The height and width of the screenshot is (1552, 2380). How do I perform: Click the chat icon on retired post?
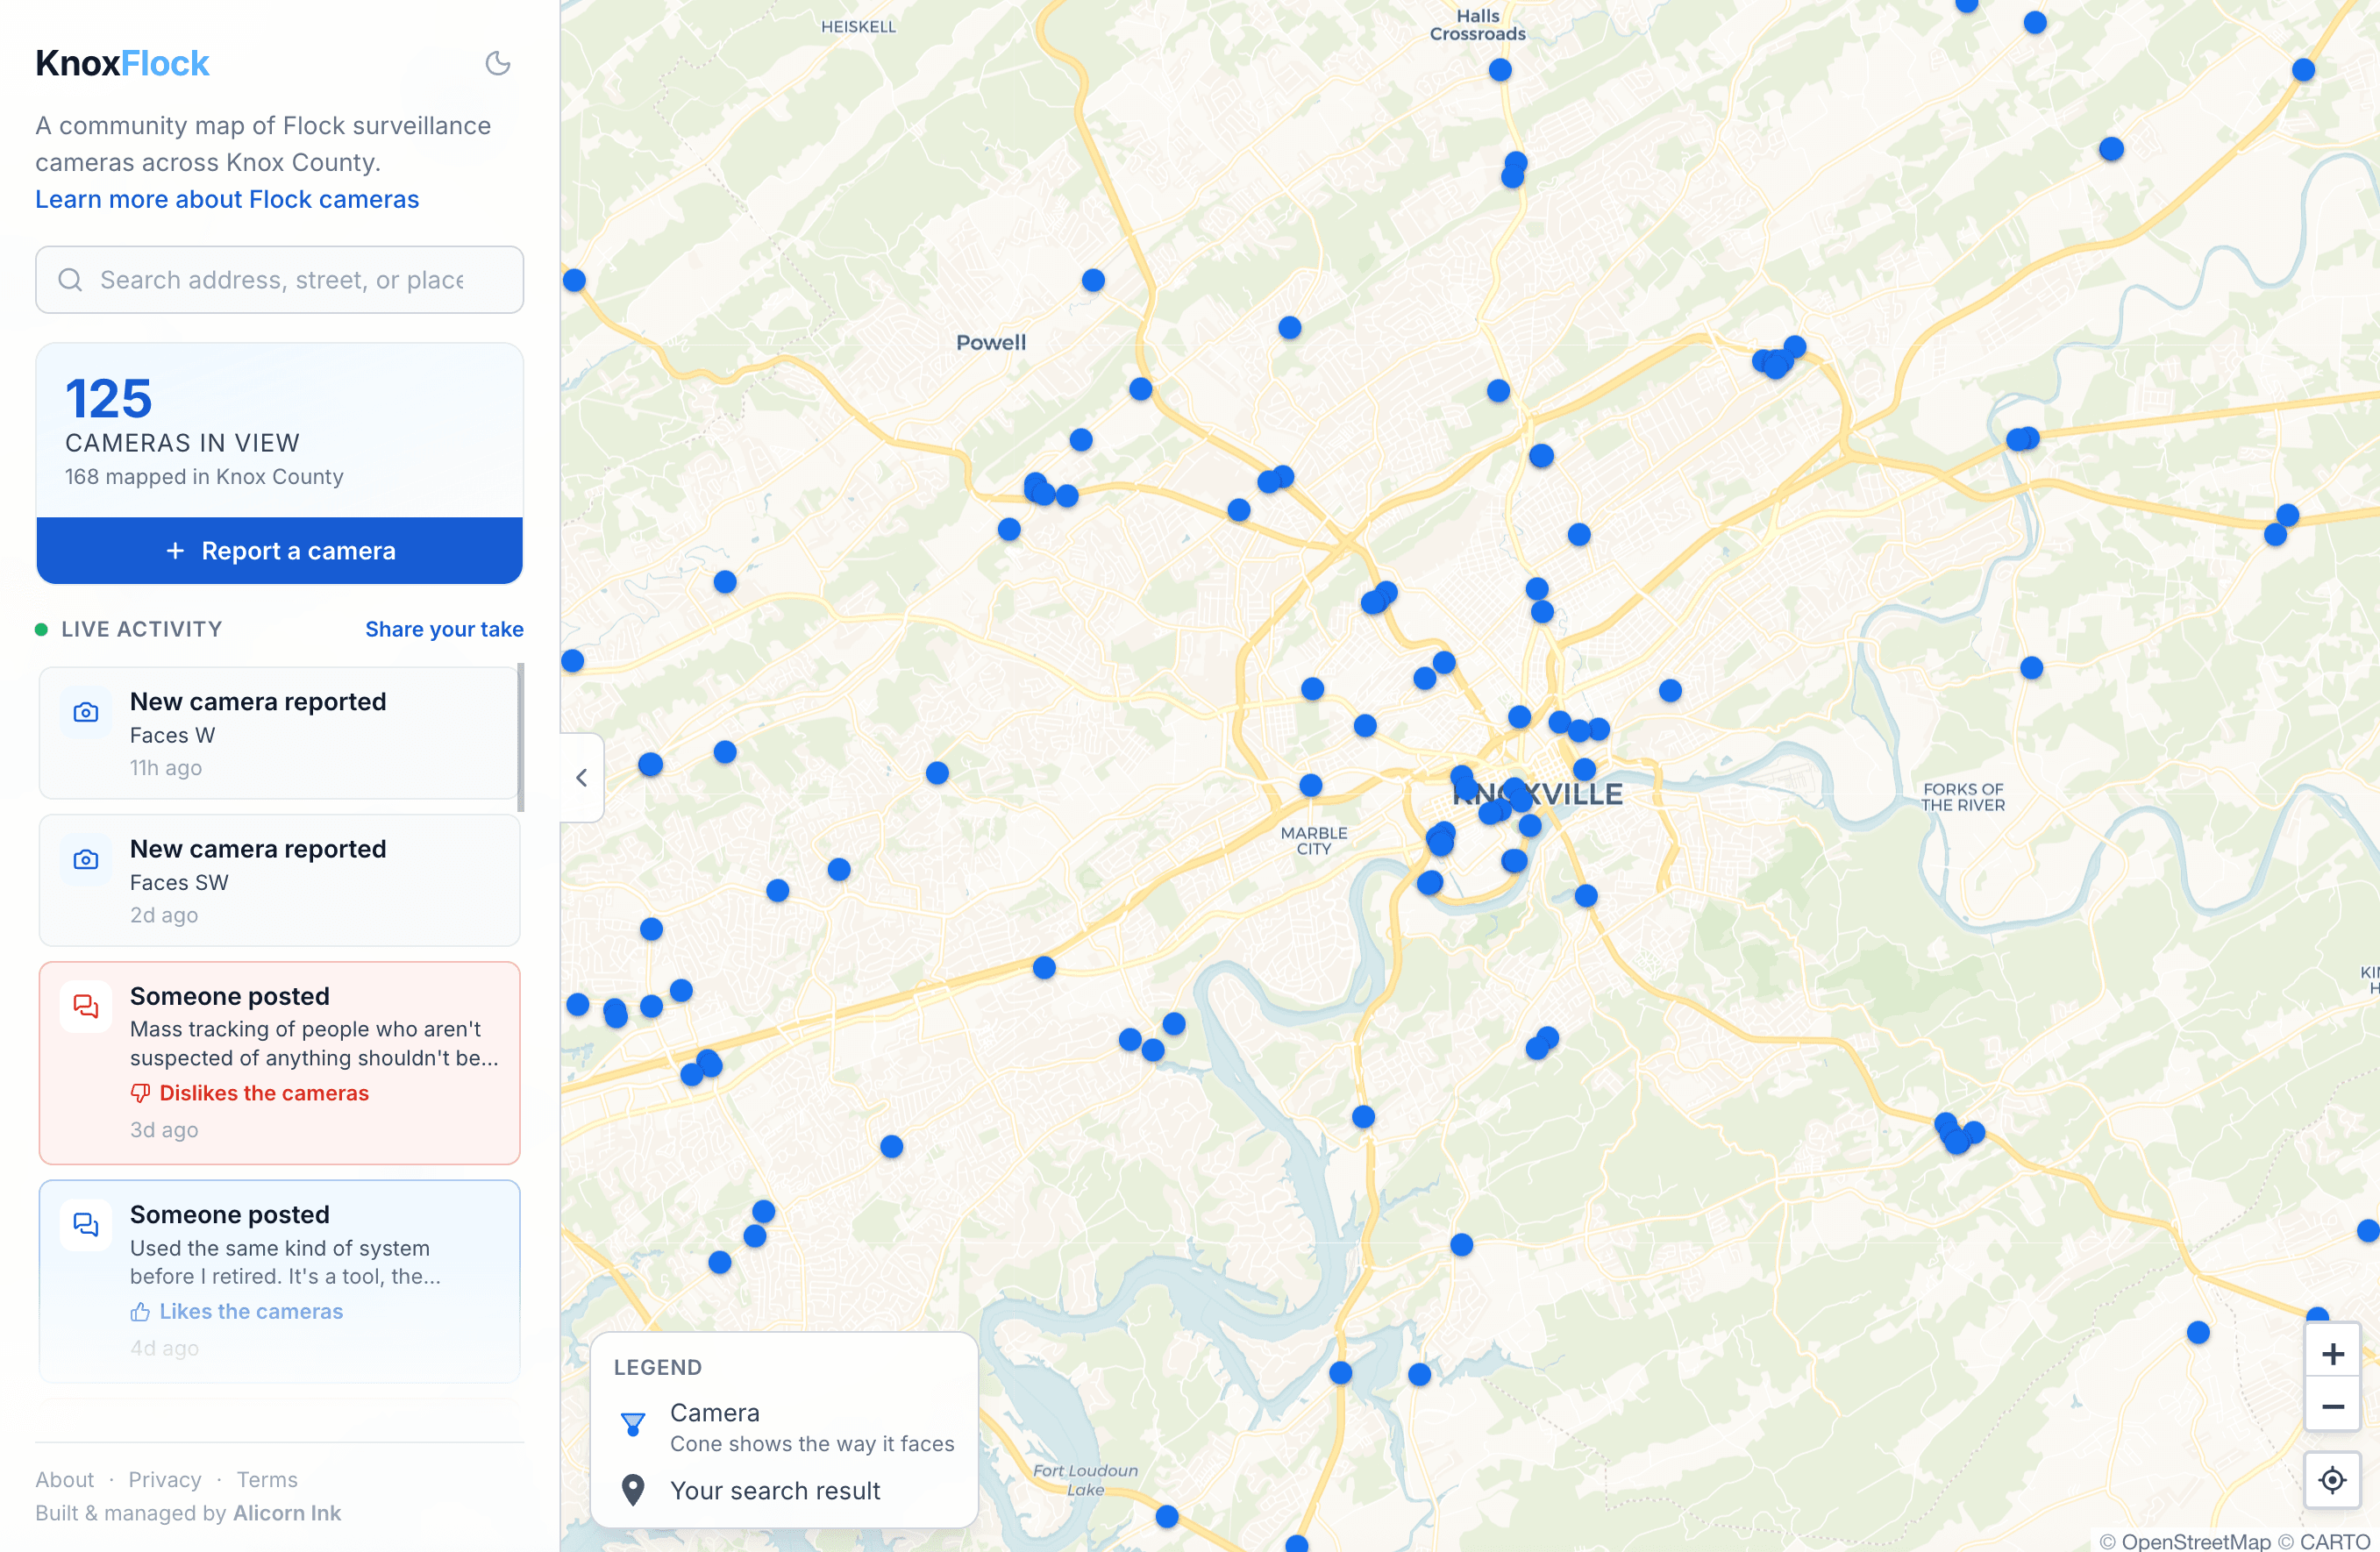point(86,1224)
